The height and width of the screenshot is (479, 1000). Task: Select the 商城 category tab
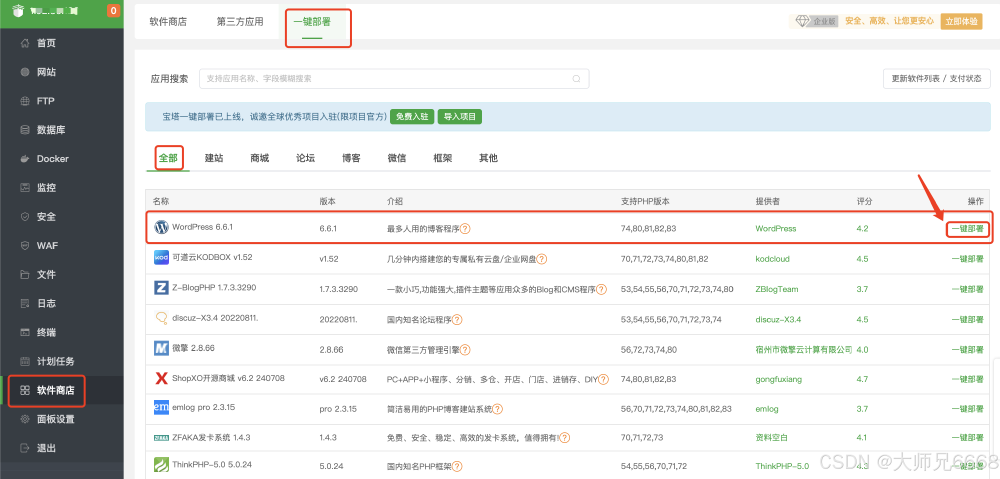[260, 158]
